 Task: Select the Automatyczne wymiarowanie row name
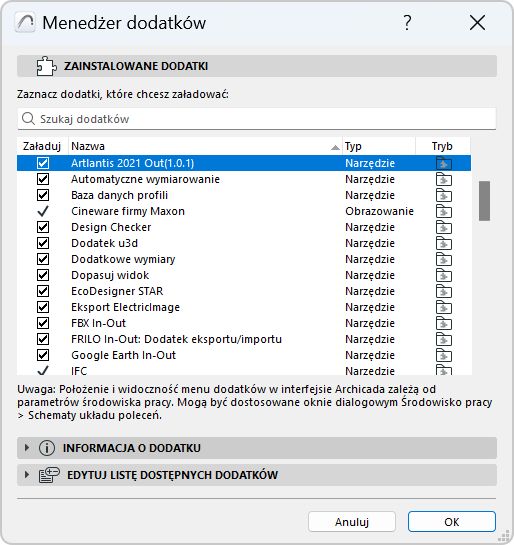pos(145,179)
